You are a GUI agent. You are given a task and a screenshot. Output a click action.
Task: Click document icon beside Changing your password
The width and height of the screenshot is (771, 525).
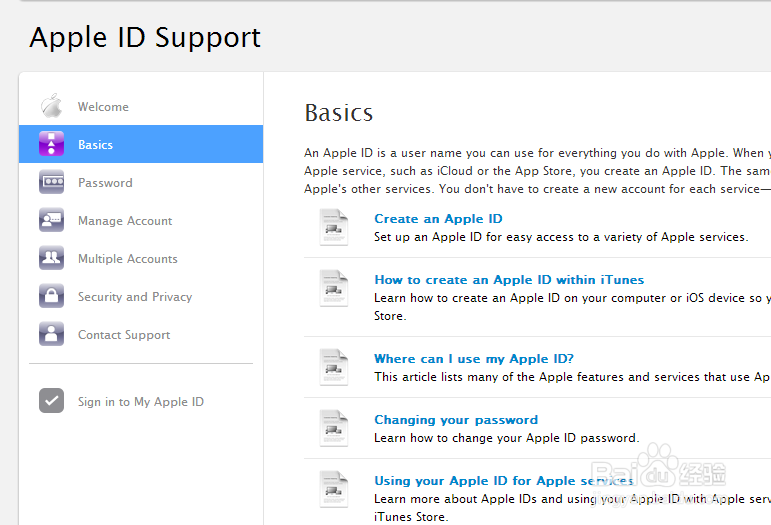pos(333,428)
